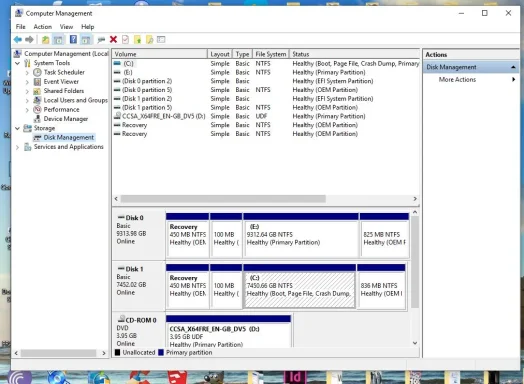
Task: Click the Back arrow toolbar icon
Action: pyautogui.click(x=18, y=40)
